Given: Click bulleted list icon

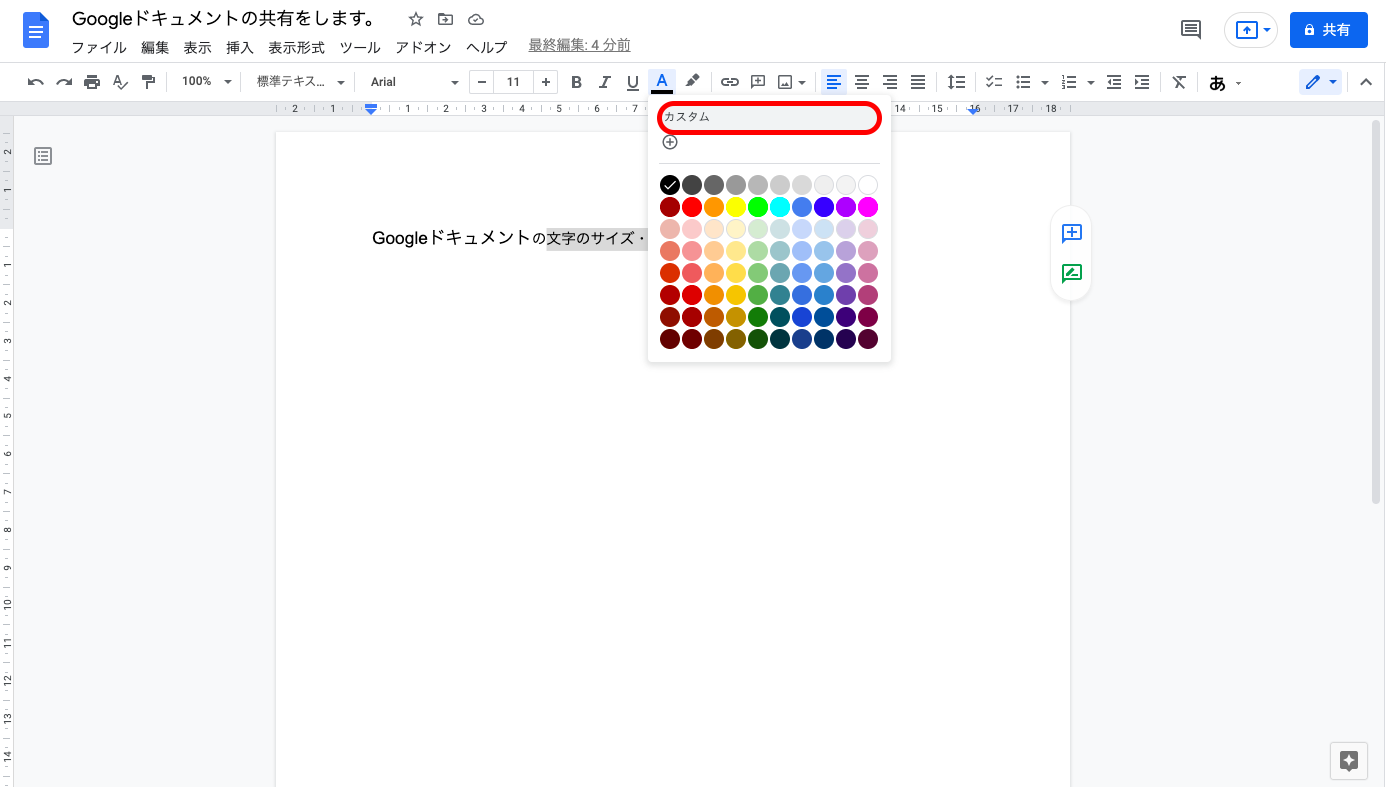Looking at the screenshot, I should [x=1023, y=82].
